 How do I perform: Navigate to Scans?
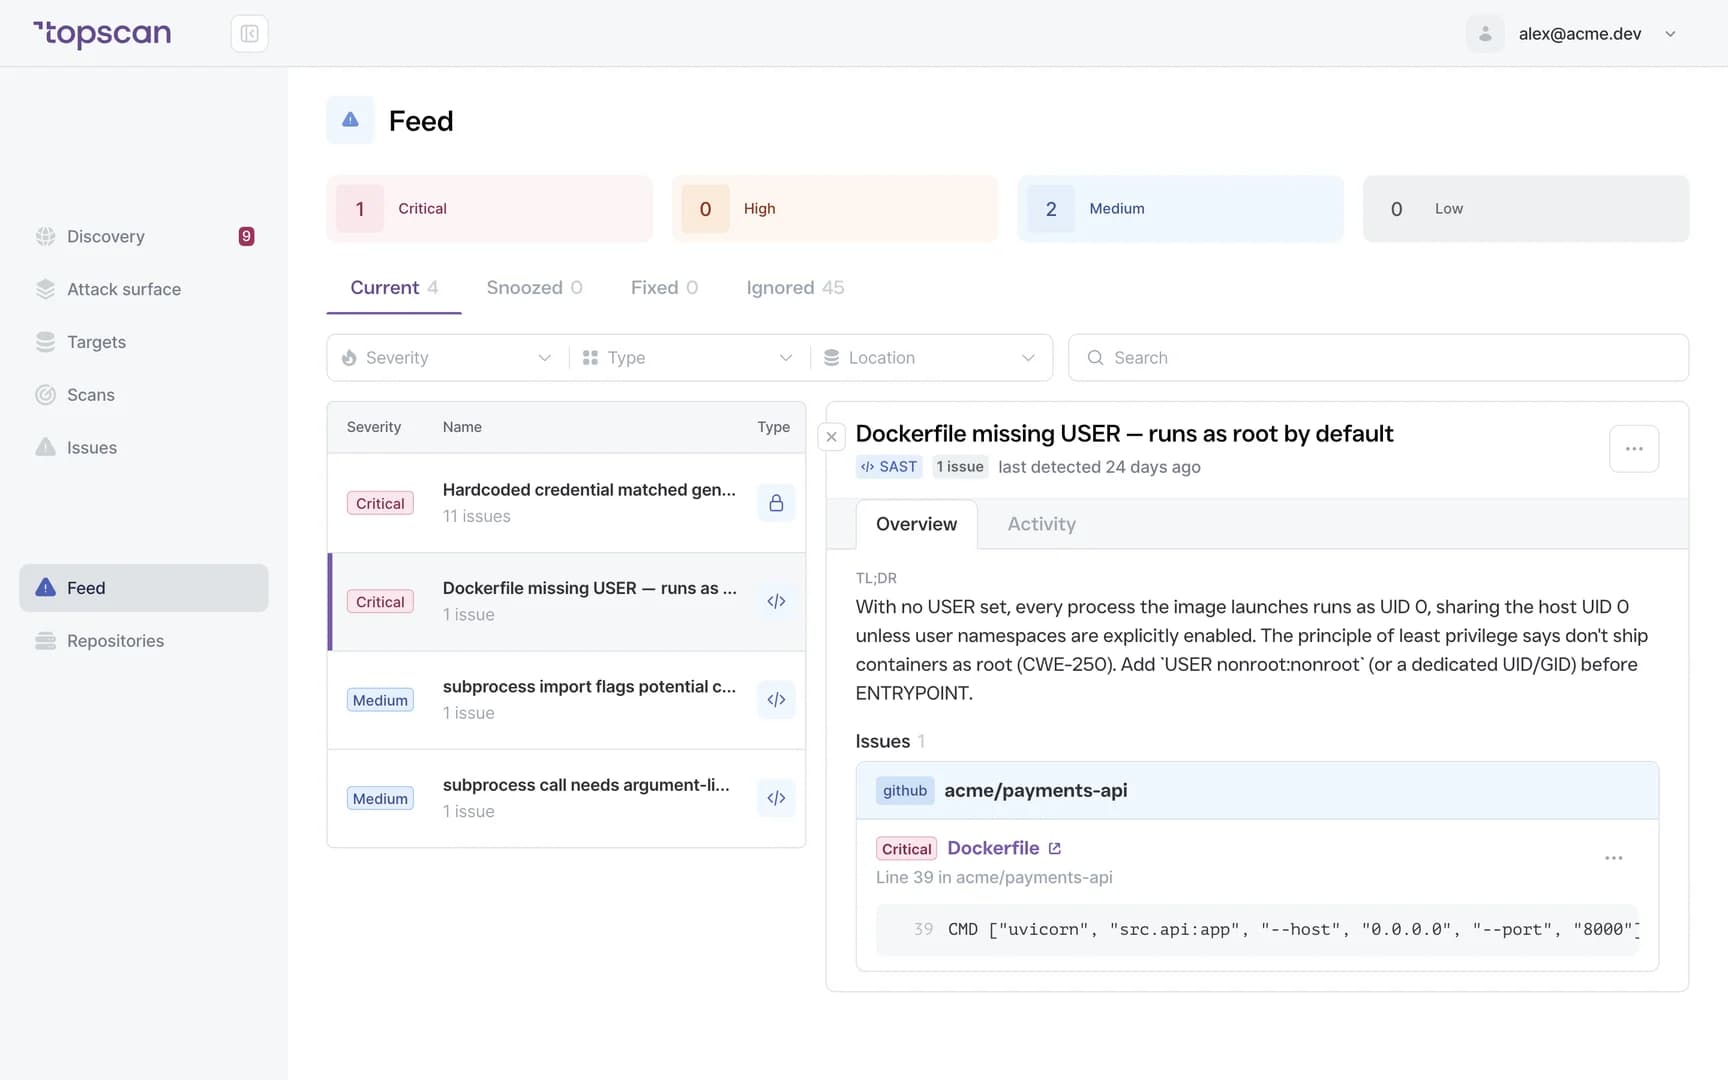[x=144, y=395]
